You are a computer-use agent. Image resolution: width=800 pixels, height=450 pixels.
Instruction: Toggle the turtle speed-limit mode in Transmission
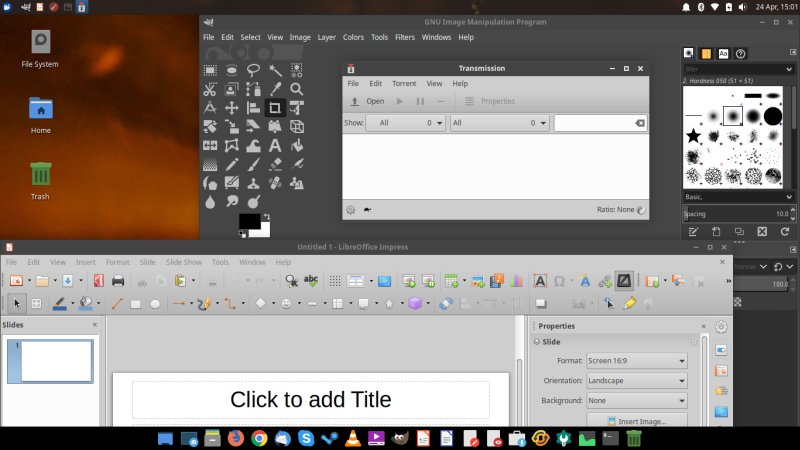point(369,210)
